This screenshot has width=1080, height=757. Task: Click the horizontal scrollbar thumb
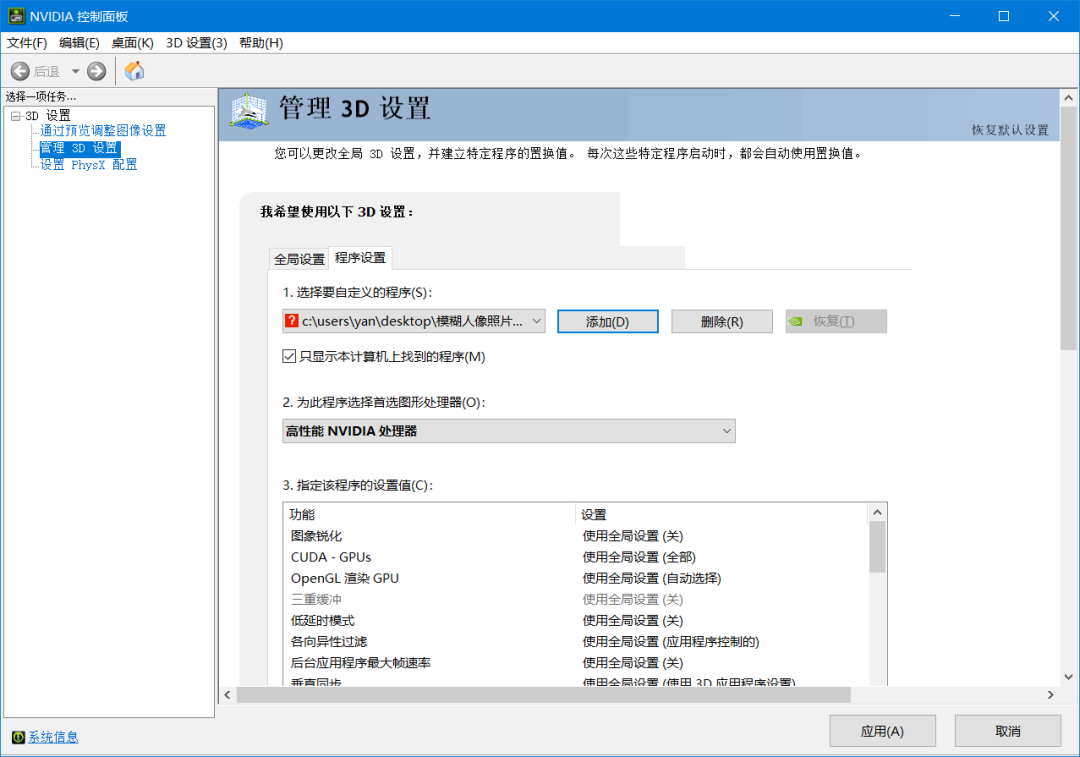pyautogui.click(x=543, y=695)
